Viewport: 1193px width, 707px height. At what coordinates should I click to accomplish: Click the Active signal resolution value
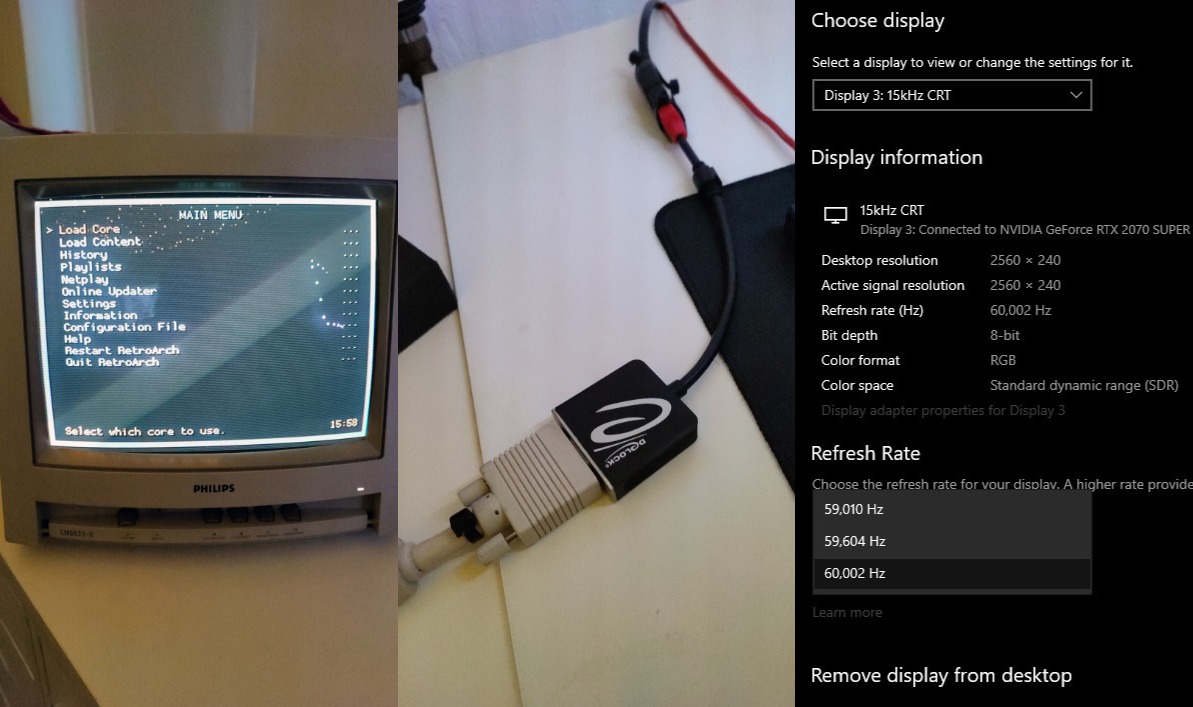(1025, 285)
